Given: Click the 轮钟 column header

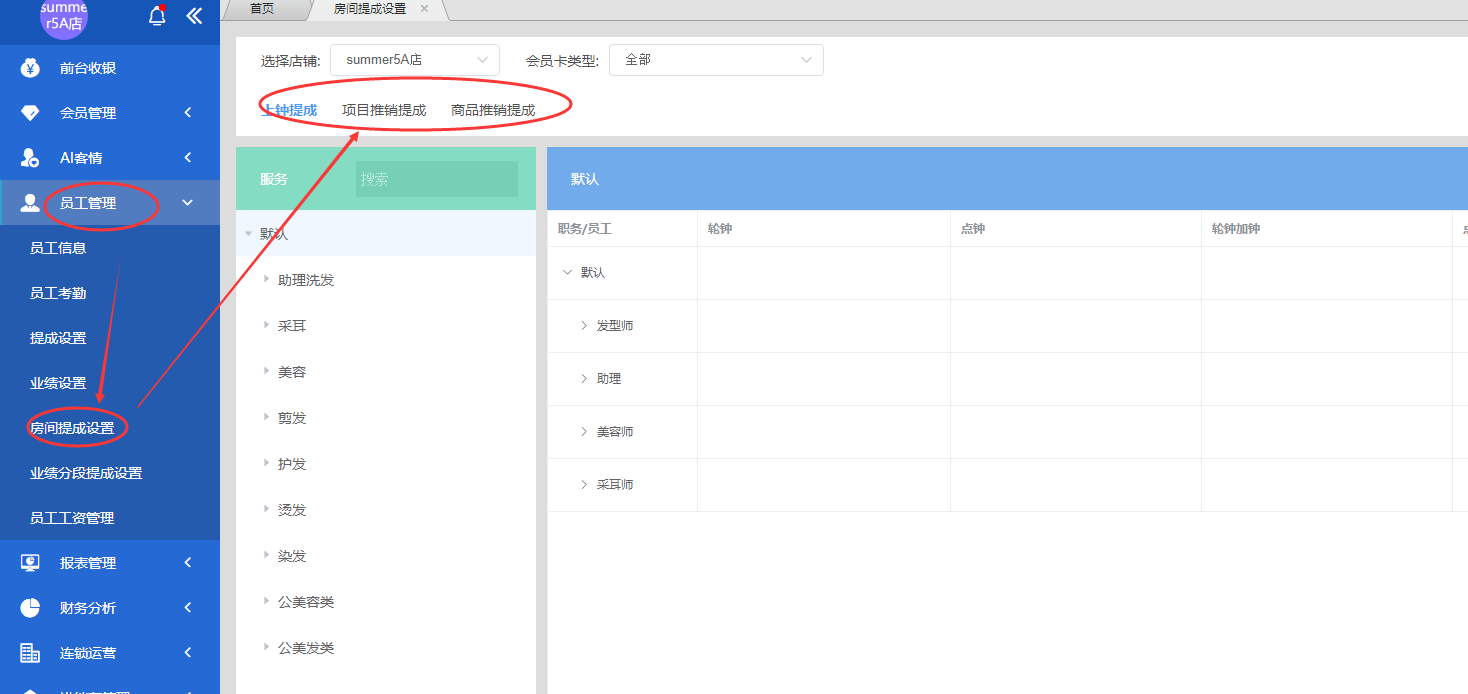Looking at the screenshot, I should (x=720, y=229).
